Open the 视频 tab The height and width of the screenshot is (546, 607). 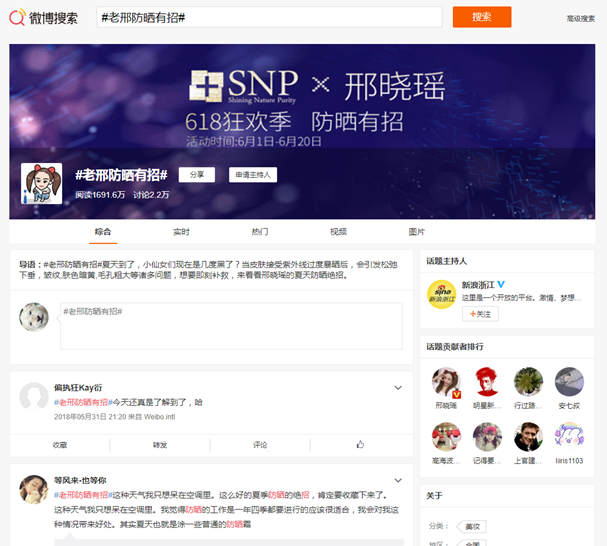click(x=338, y=232)
